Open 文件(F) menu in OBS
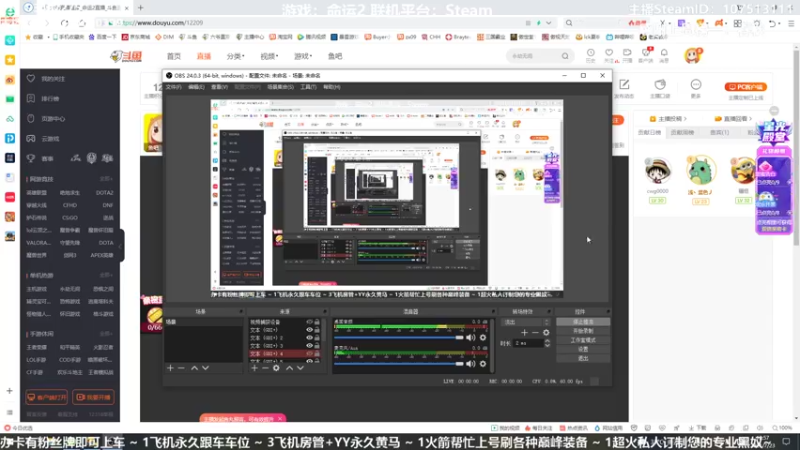Image resolution: width=800 pixels, height=450 pixels. click(x=173, y=87)
